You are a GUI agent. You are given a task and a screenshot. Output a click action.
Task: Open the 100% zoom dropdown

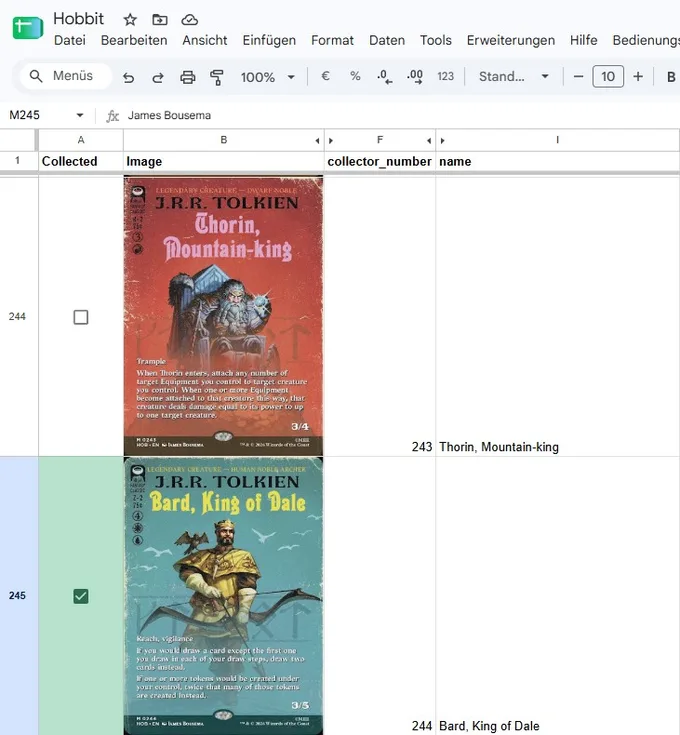point(268,77)
